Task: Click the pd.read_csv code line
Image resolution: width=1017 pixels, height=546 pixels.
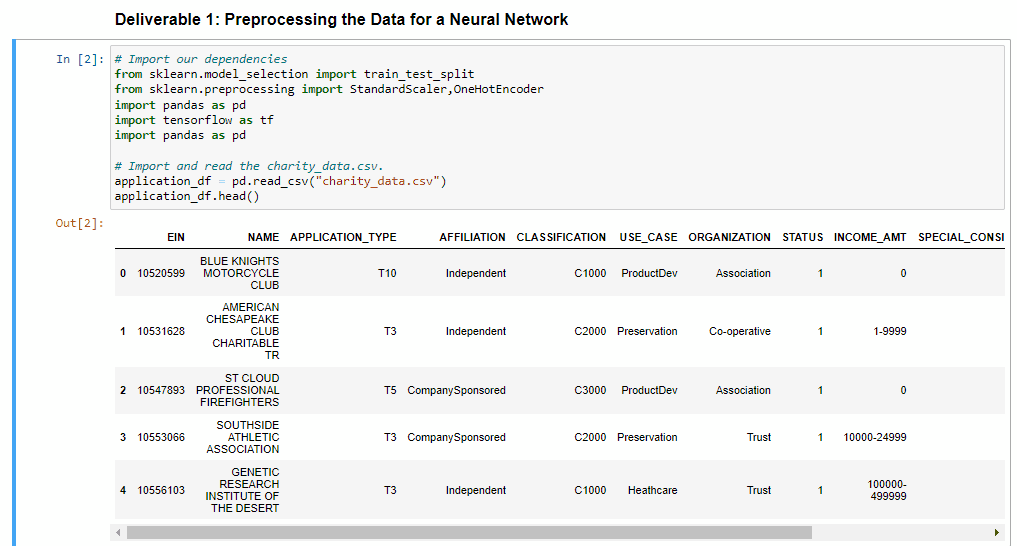Action: 280,181
